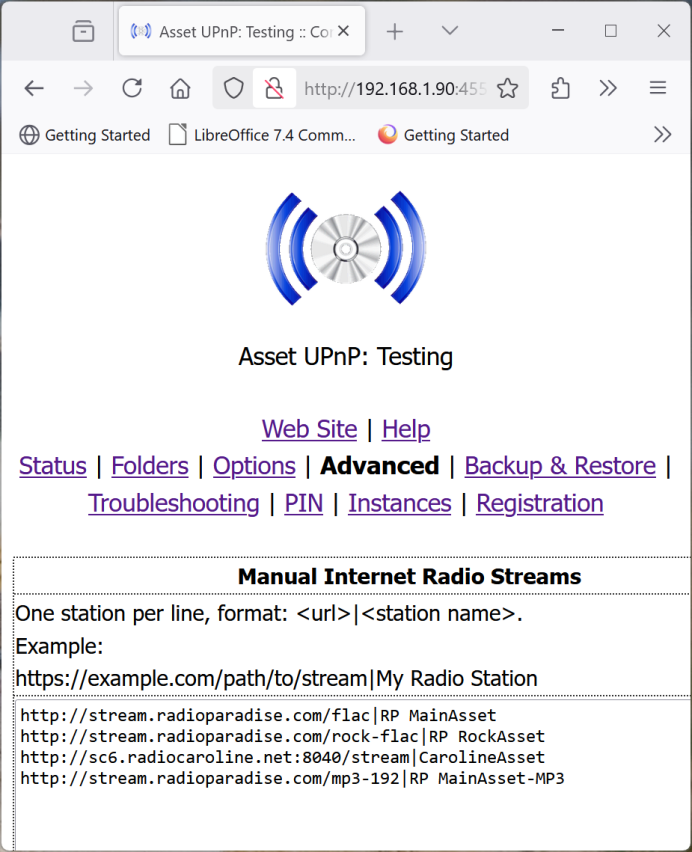Close the Asset UPnP Testing tab
Viewport: 692px width, 852px height.
pyautogui.click(x=344, y=32)
